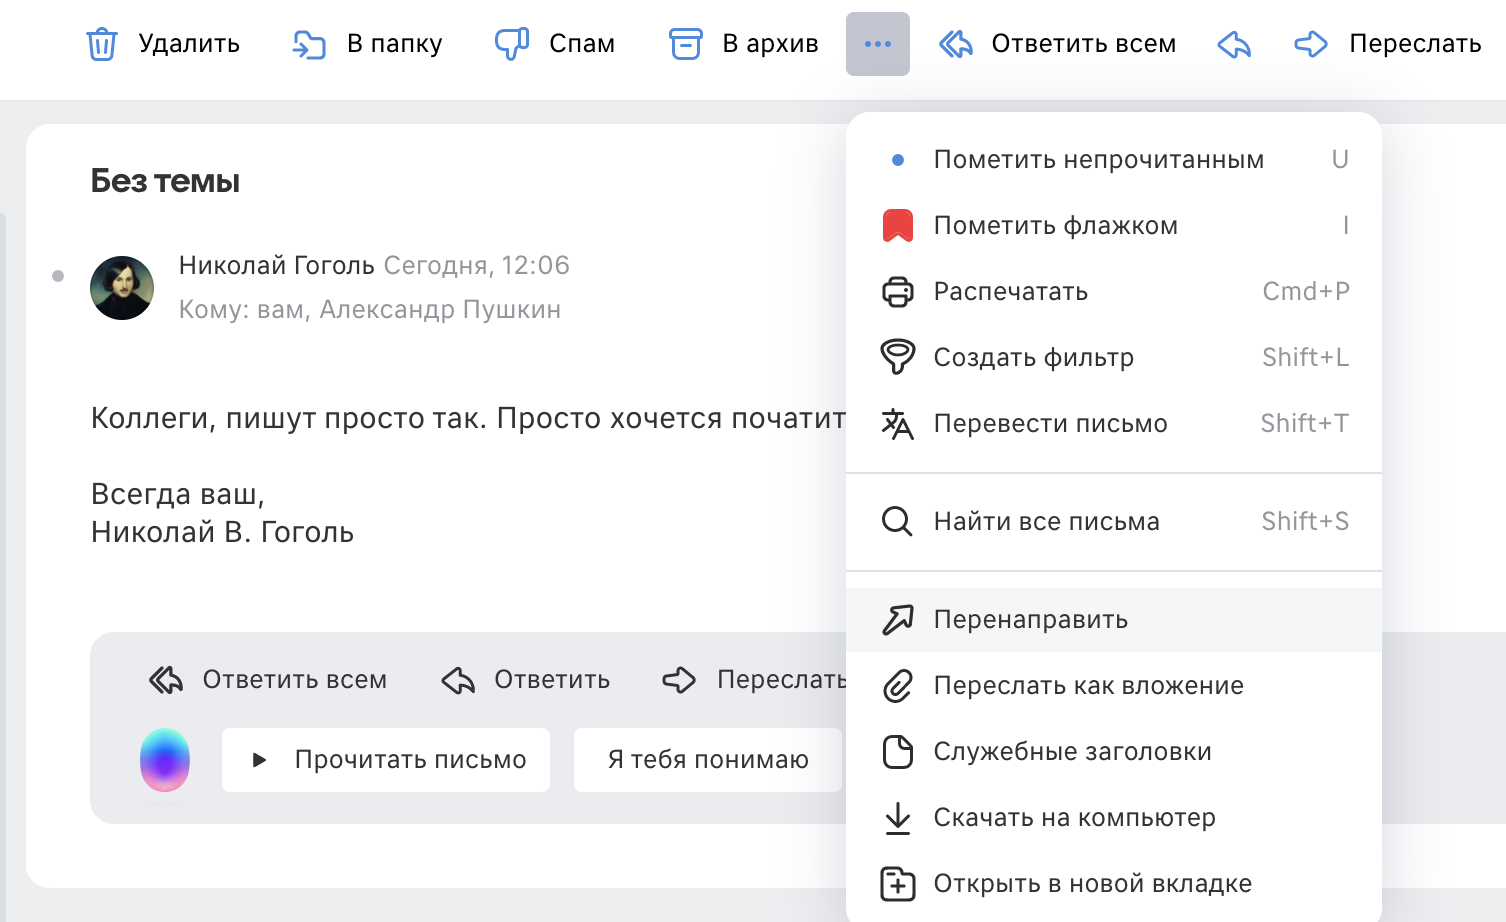1506x922 pixels.
Task: Click the Переслать button below the message
Action: (755, 680)
